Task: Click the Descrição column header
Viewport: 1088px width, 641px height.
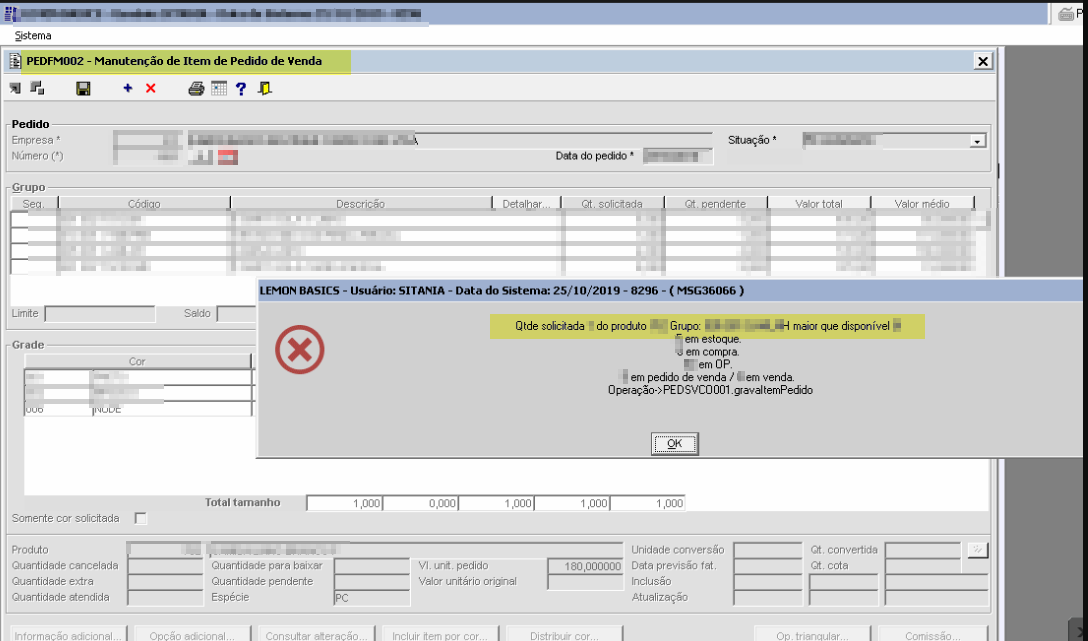Action: (360, 203)
